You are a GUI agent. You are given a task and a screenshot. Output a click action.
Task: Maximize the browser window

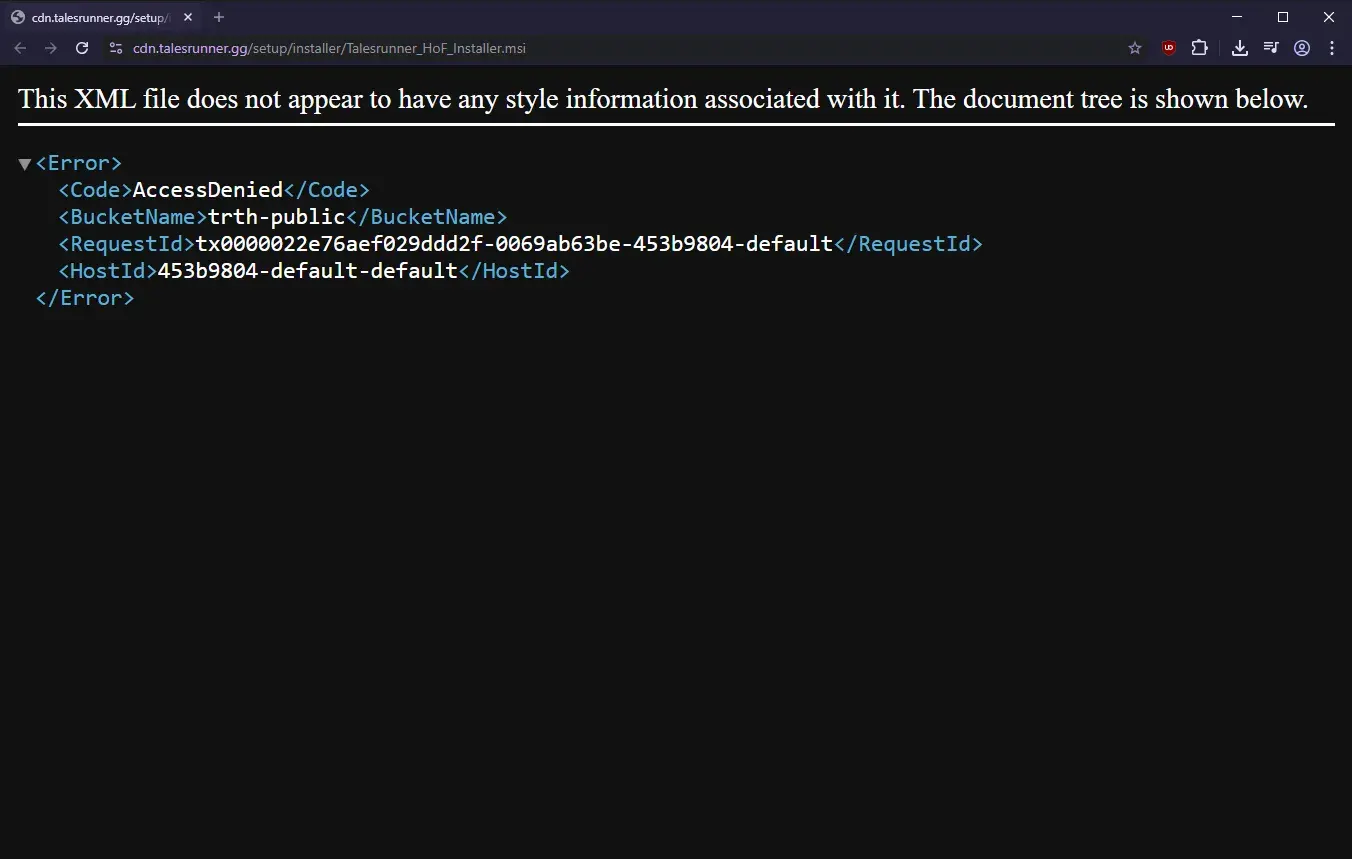click(x=1283, y=17)
